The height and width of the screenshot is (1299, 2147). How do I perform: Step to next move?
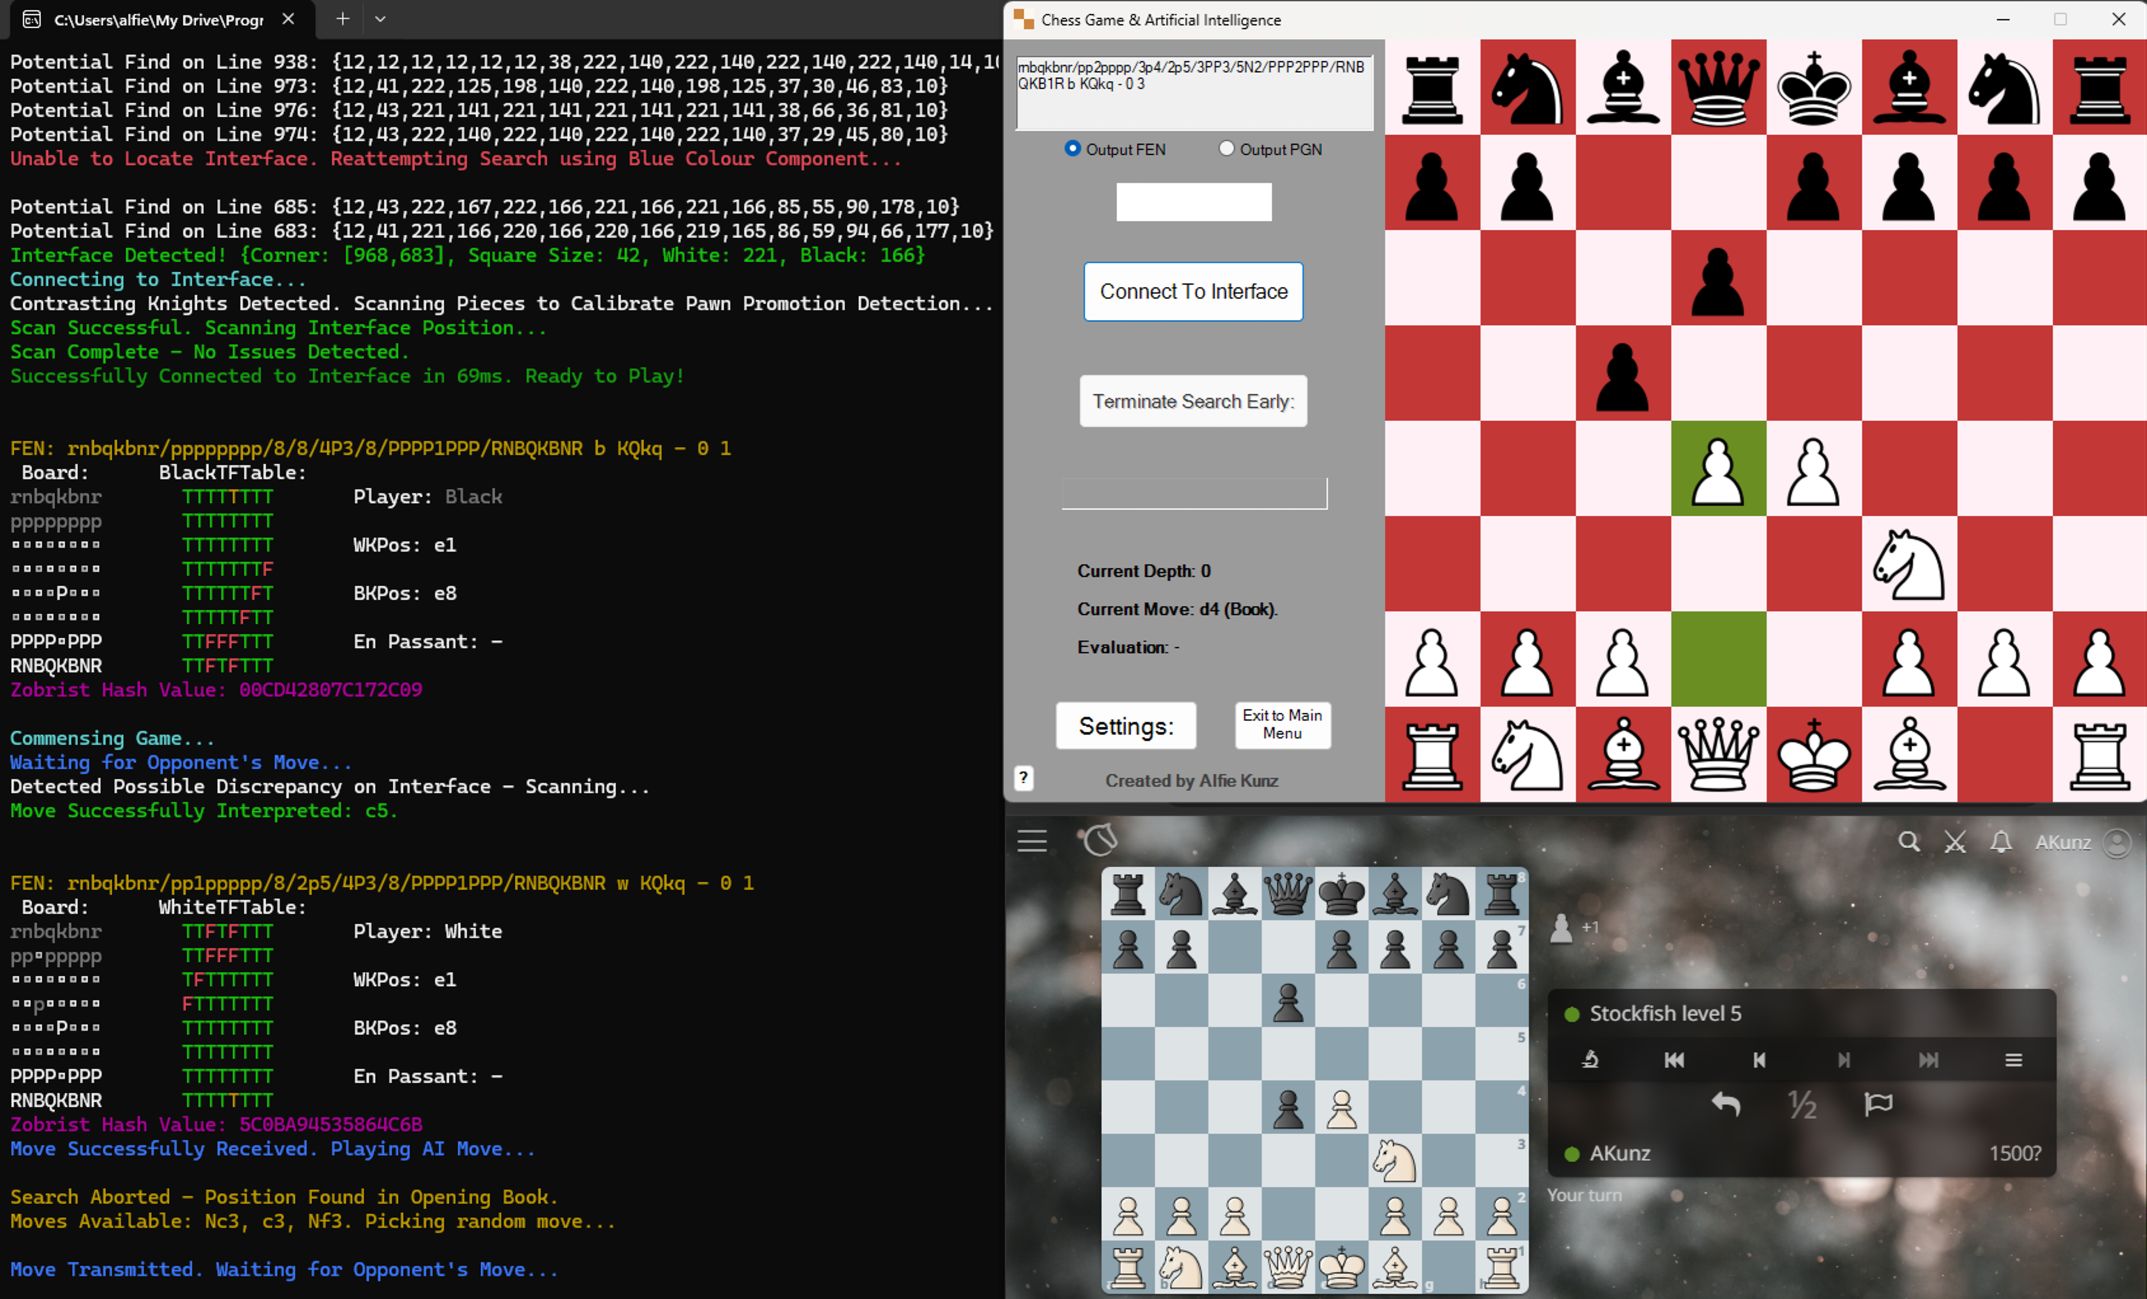point(1844,1060)
